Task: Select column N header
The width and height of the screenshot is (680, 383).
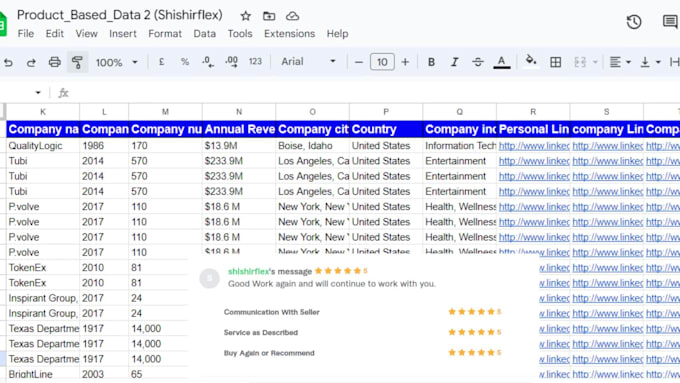Action: [239, 112]
